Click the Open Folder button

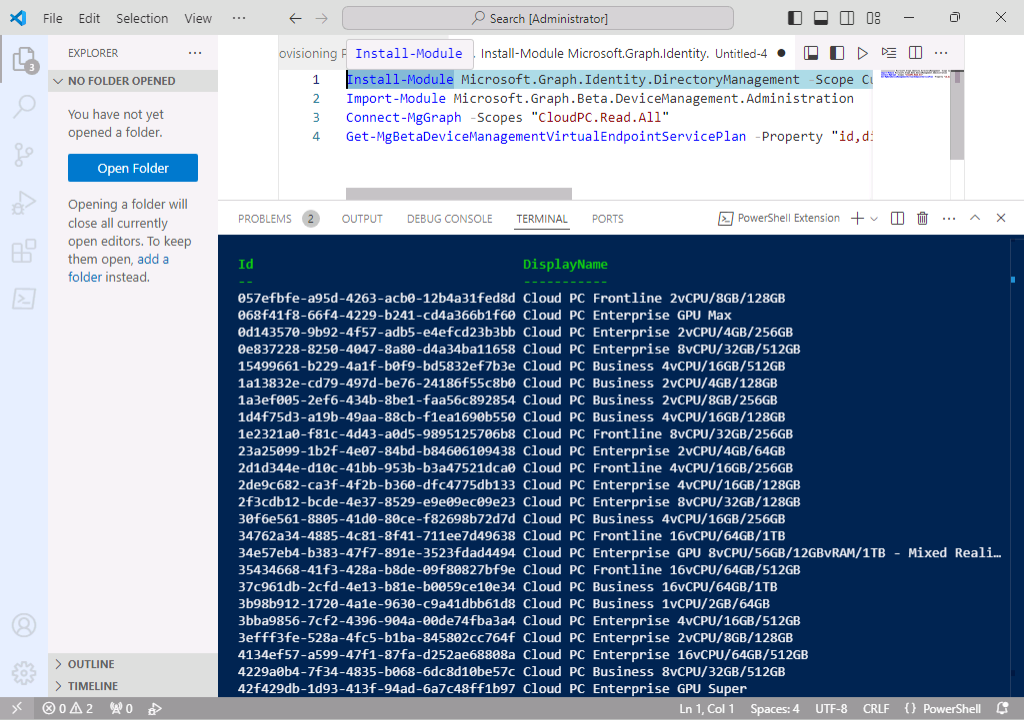(x=133, y=168)
